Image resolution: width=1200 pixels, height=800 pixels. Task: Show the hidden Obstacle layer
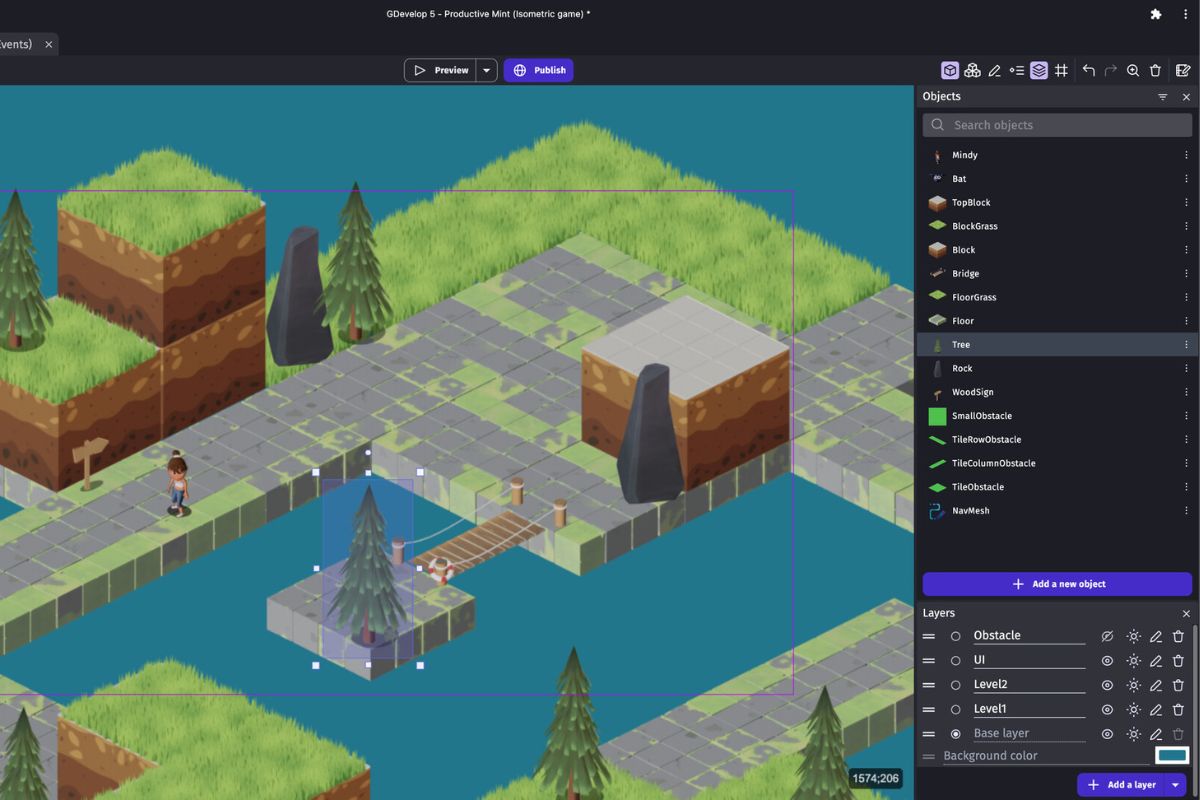1107,636
